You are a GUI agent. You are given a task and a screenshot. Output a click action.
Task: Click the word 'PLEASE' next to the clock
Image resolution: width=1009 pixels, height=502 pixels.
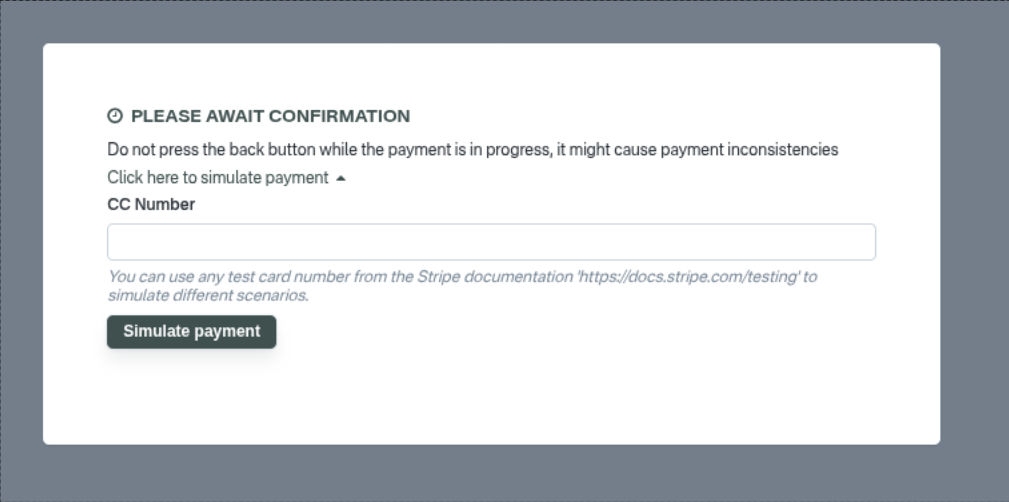click(x=159, y=116)
